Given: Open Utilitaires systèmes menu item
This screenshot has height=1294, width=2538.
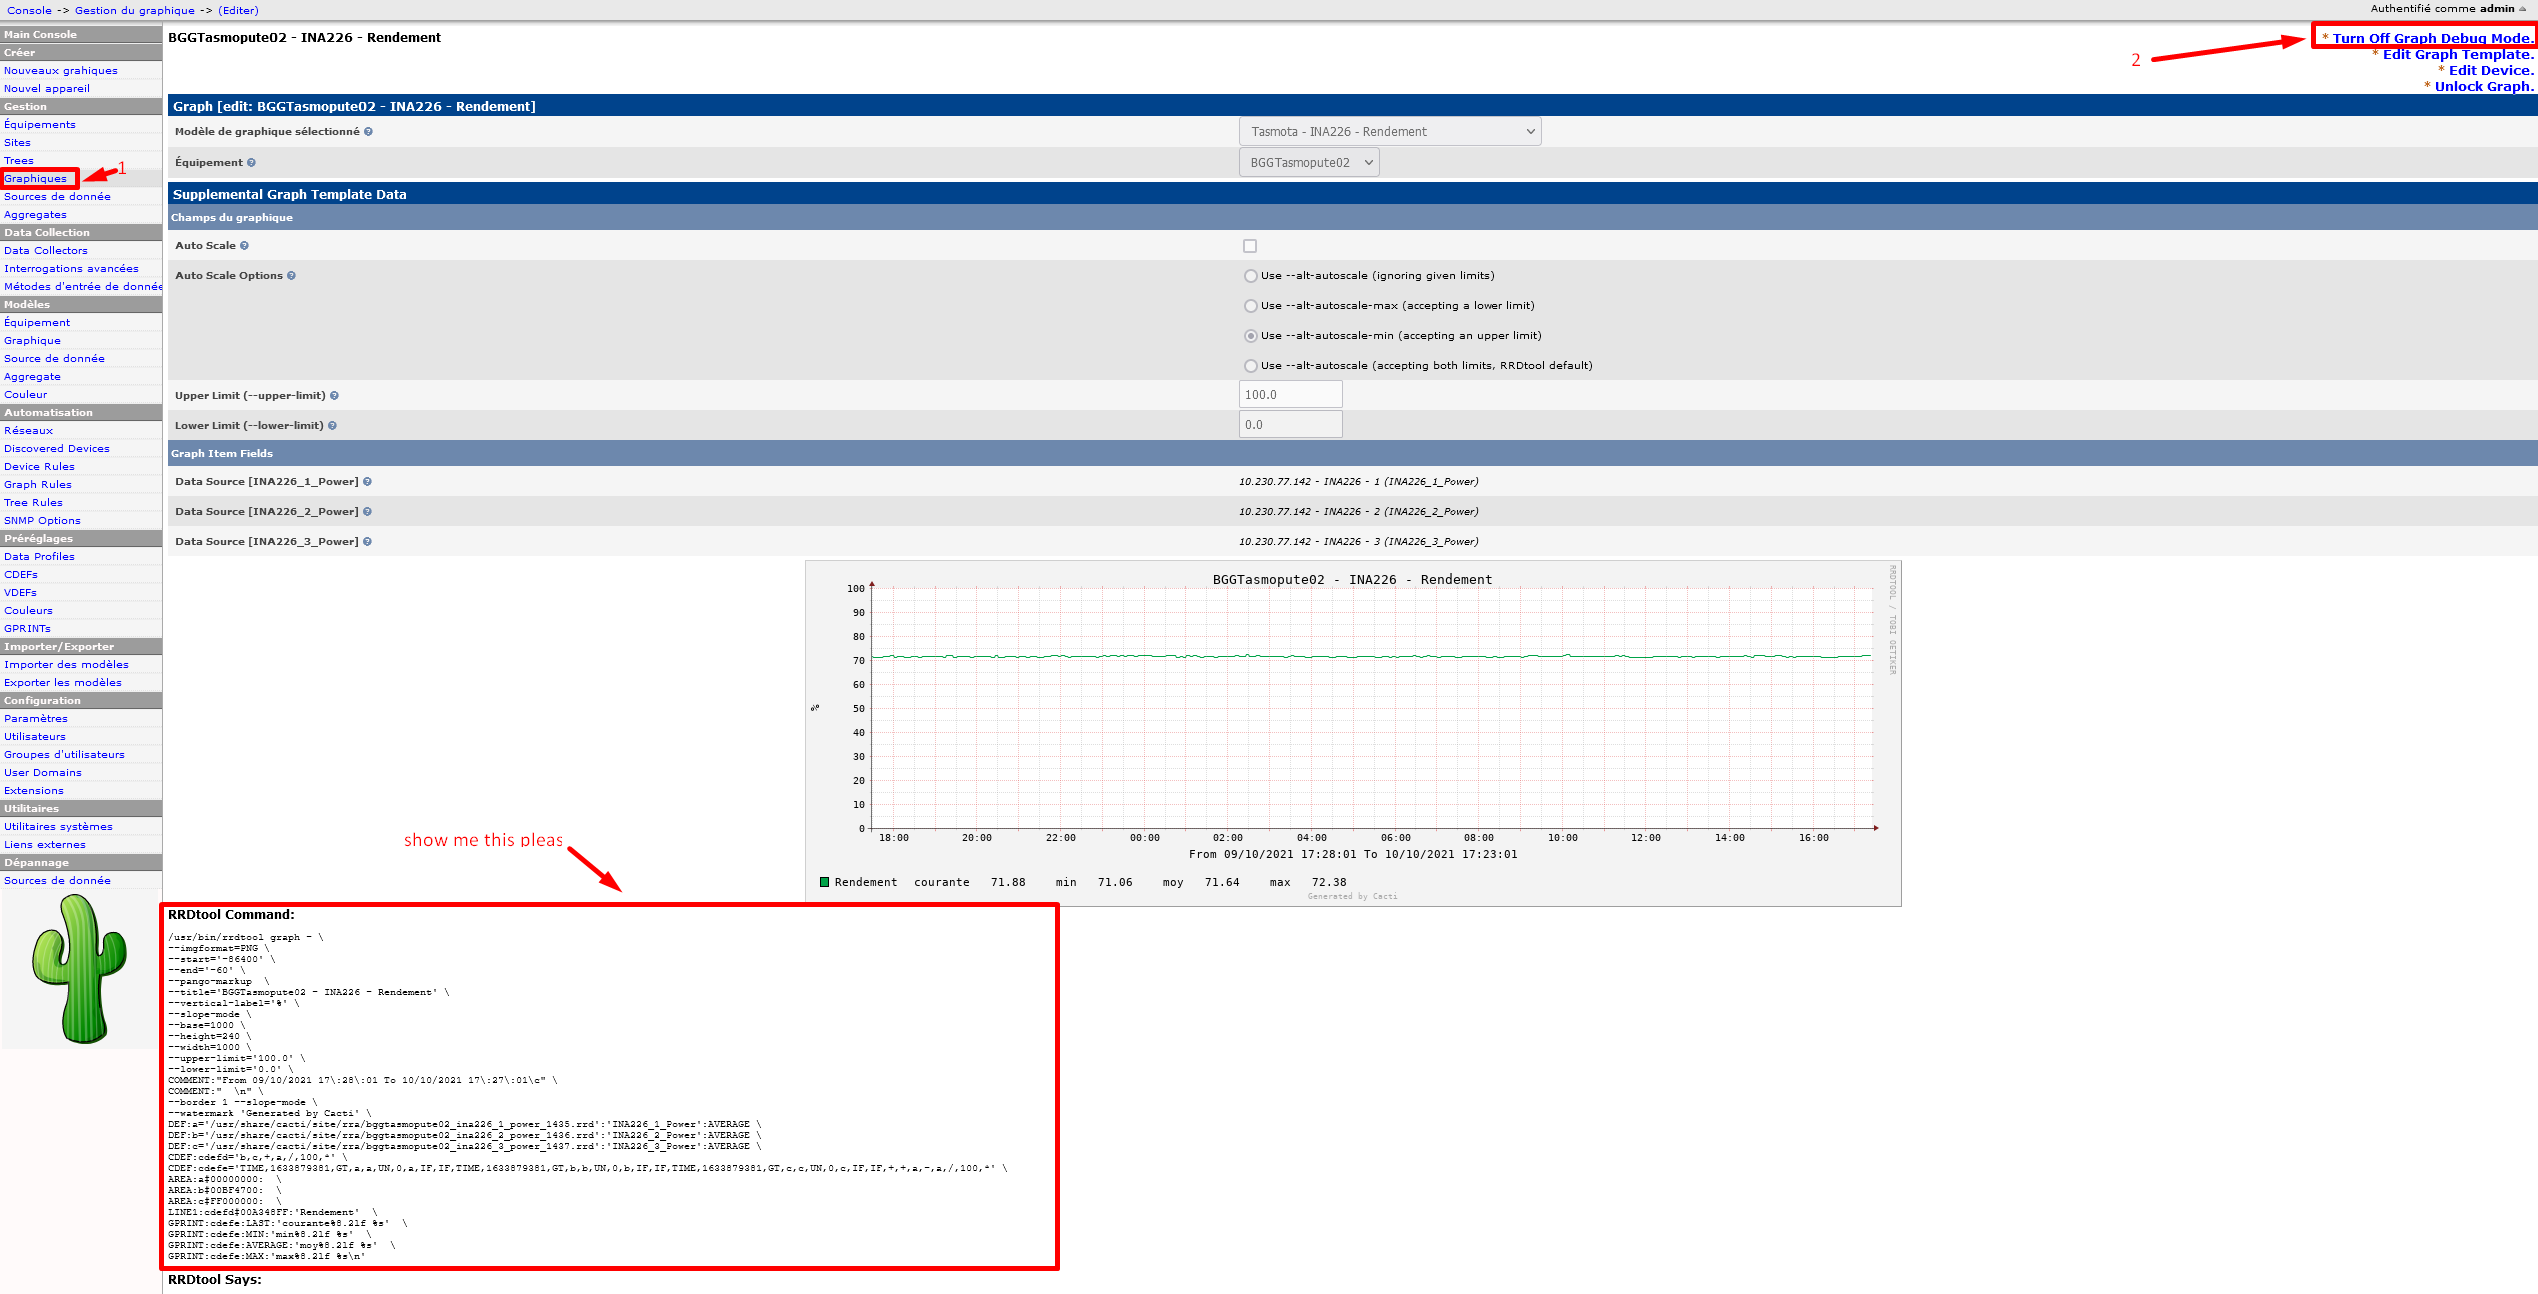Looking at the screenshot, I should click(x=58, y=827).
